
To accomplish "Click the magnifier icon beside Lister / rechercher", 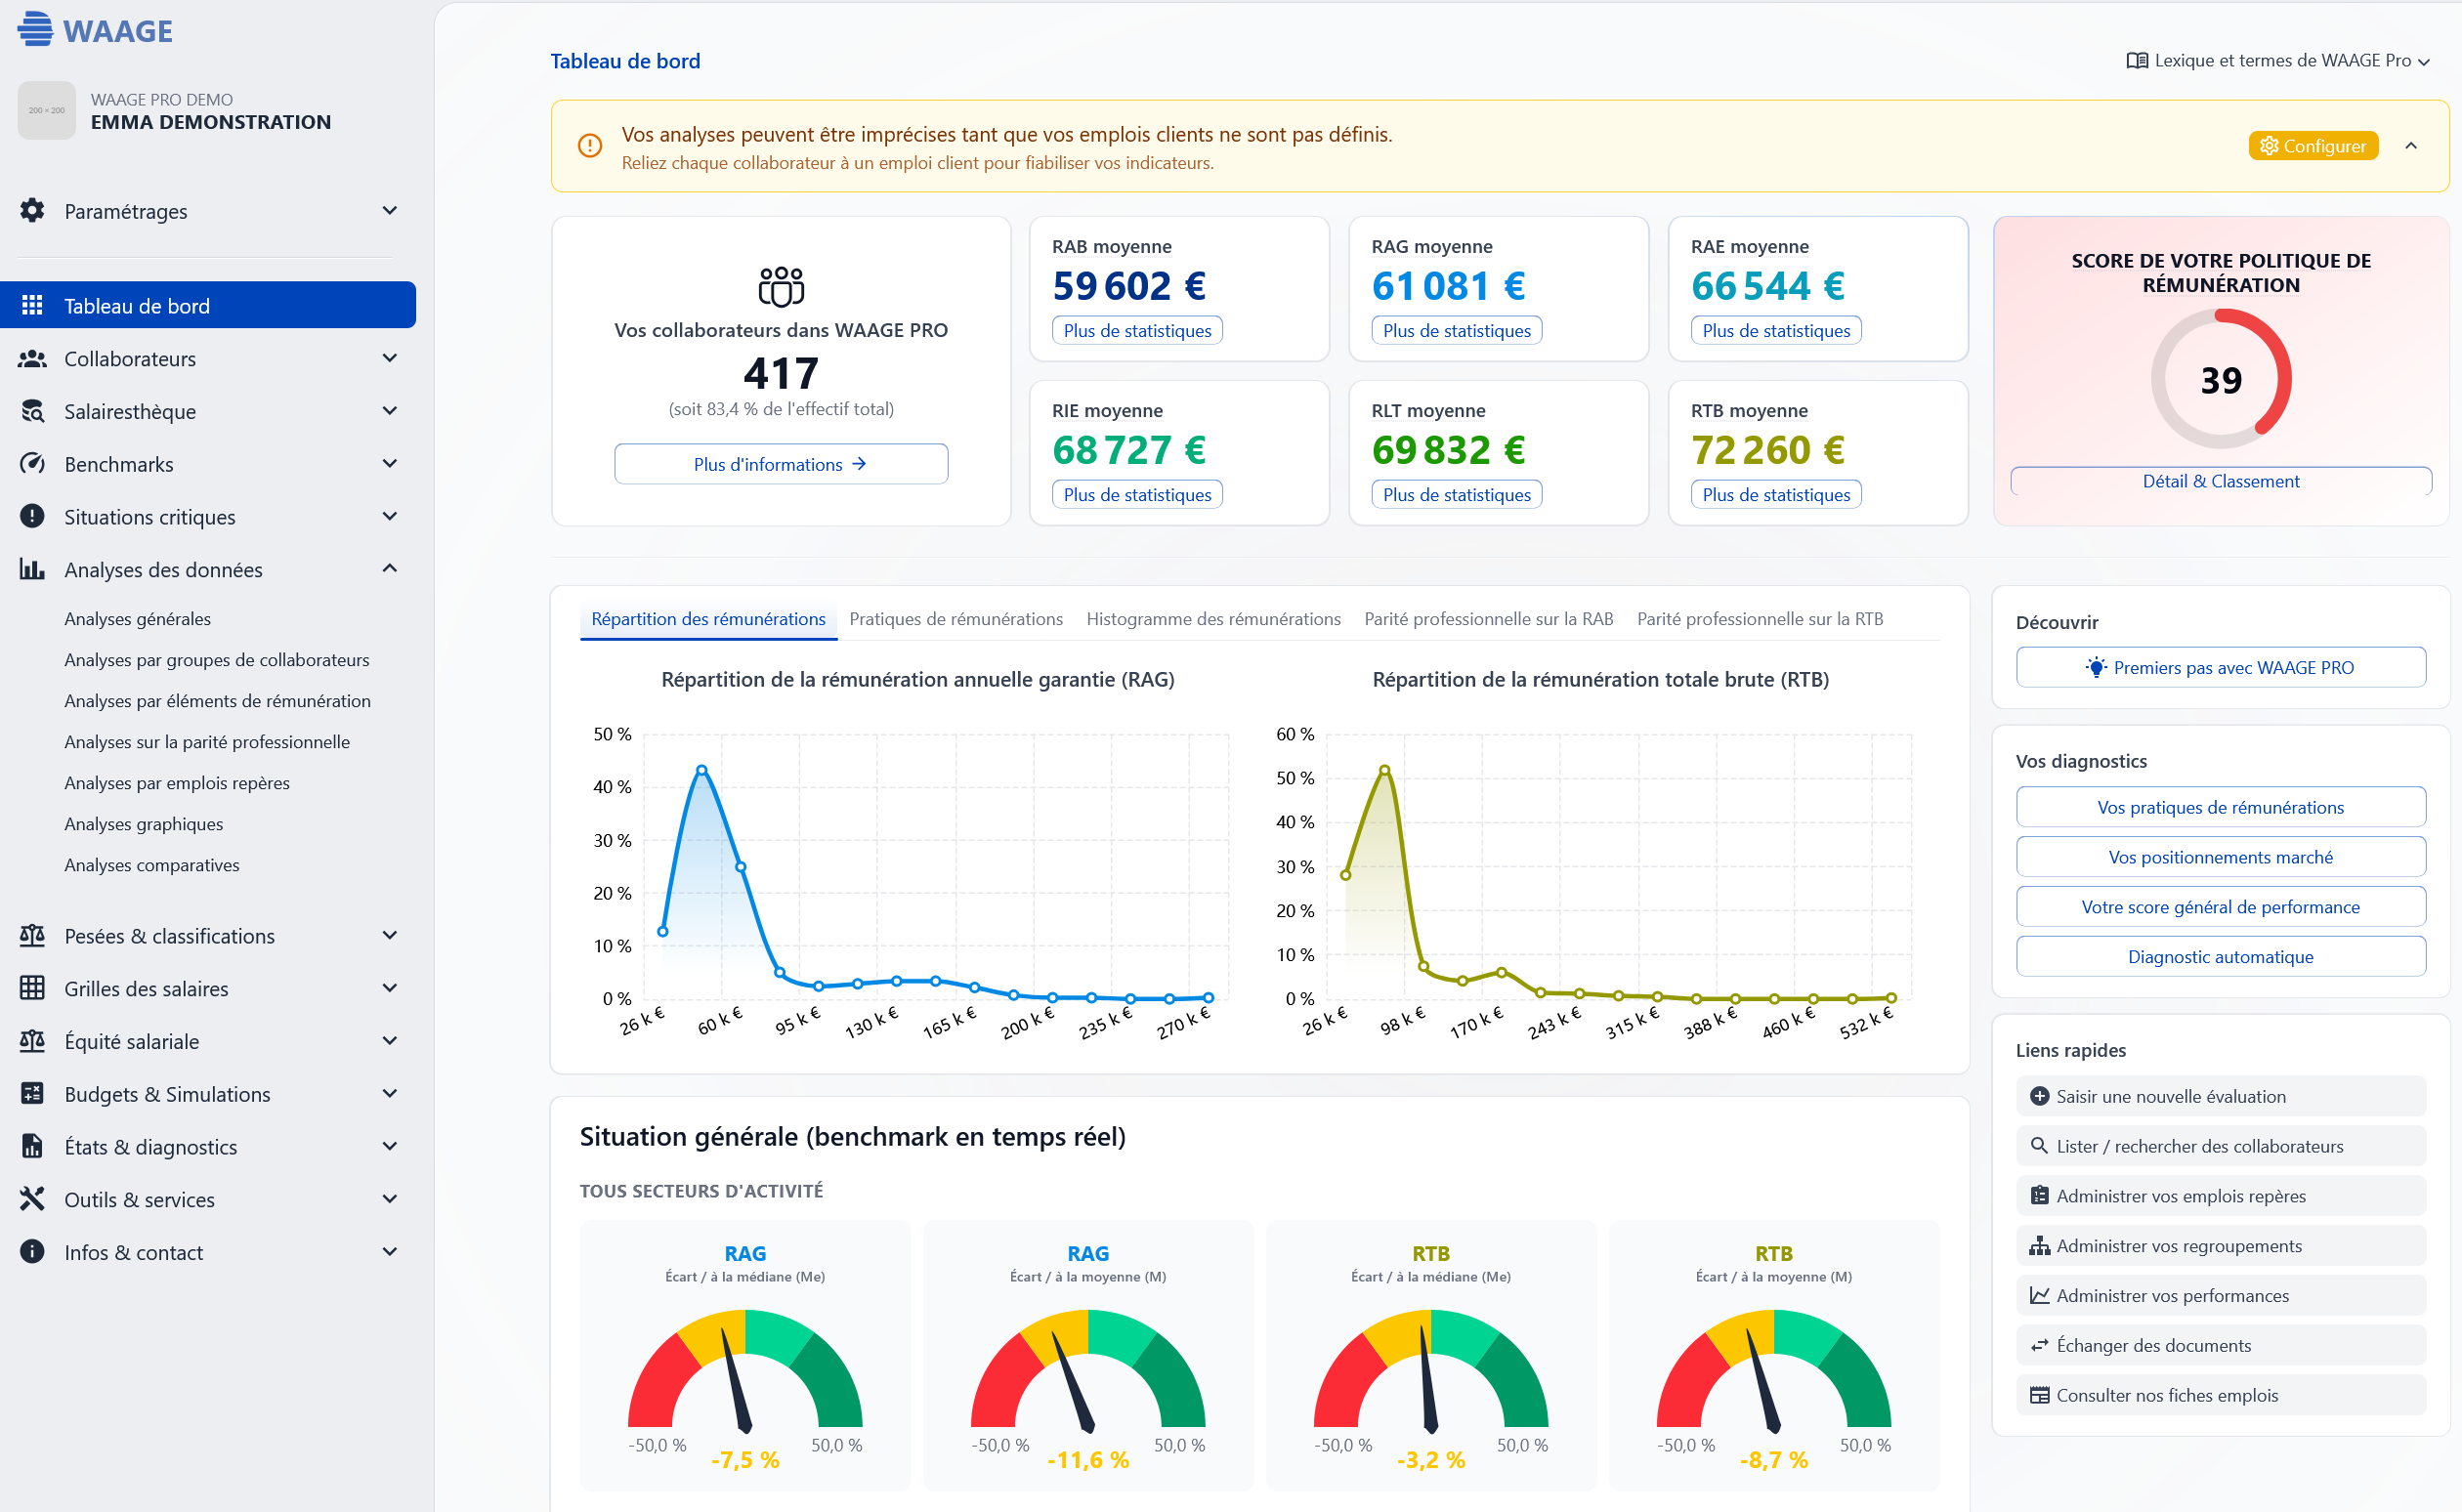I will pos(2040,1146).
